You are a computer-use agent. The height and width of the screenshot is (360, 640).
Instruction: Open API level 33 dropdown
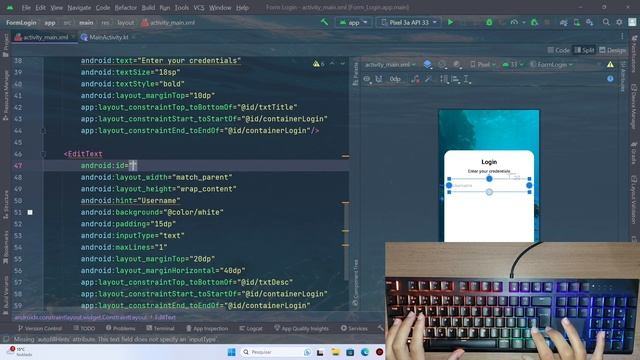click(x=512, y=64)
